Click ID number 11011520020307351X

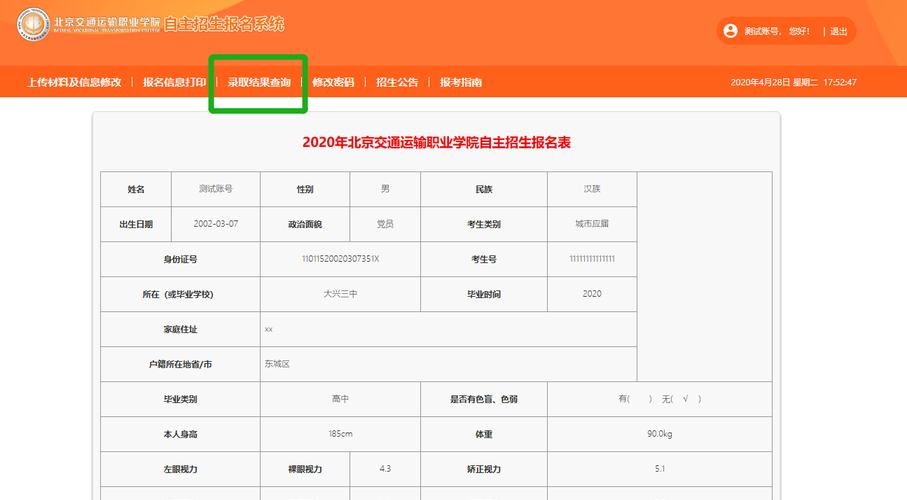click(341, 259)
